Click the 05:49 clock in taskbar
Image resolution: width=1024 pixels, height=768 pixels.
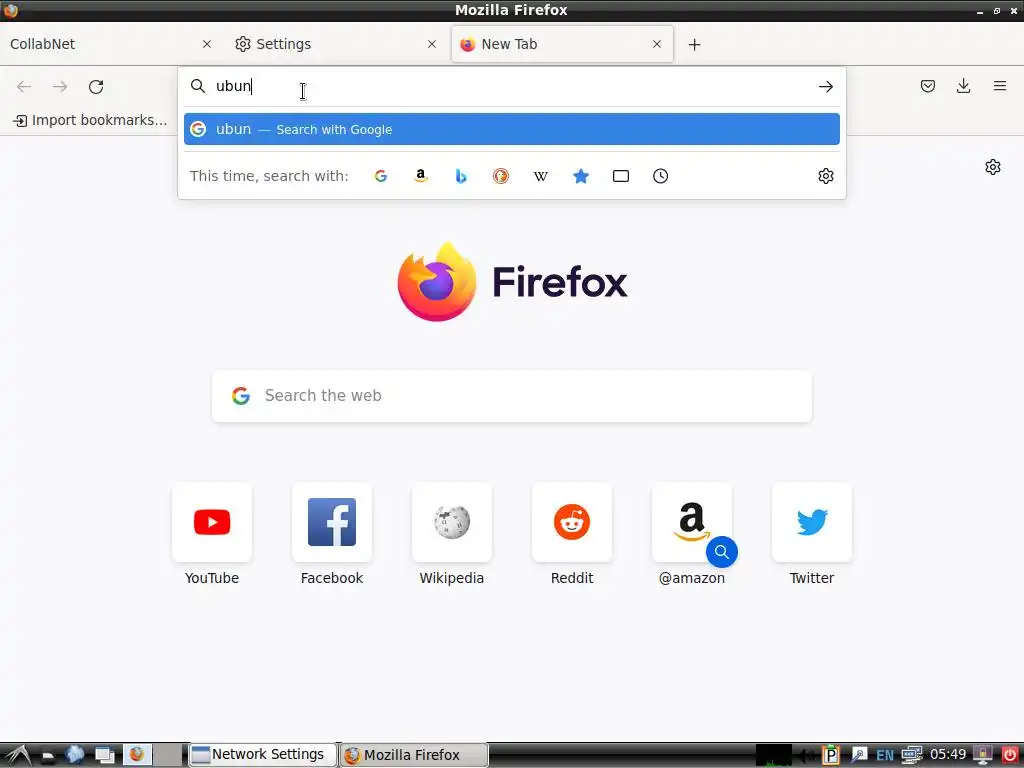(x=948, y=754)
